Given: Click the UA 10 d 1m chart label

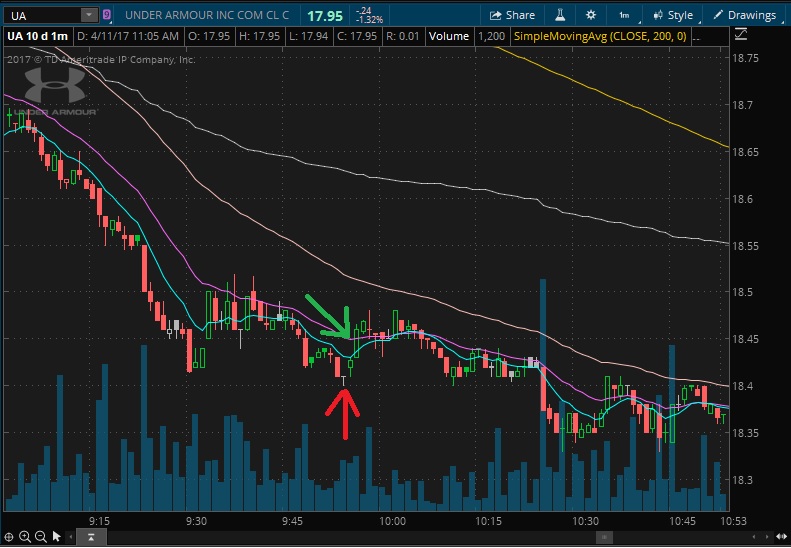Looking at the screenshot, I should [x=37, y=36].
